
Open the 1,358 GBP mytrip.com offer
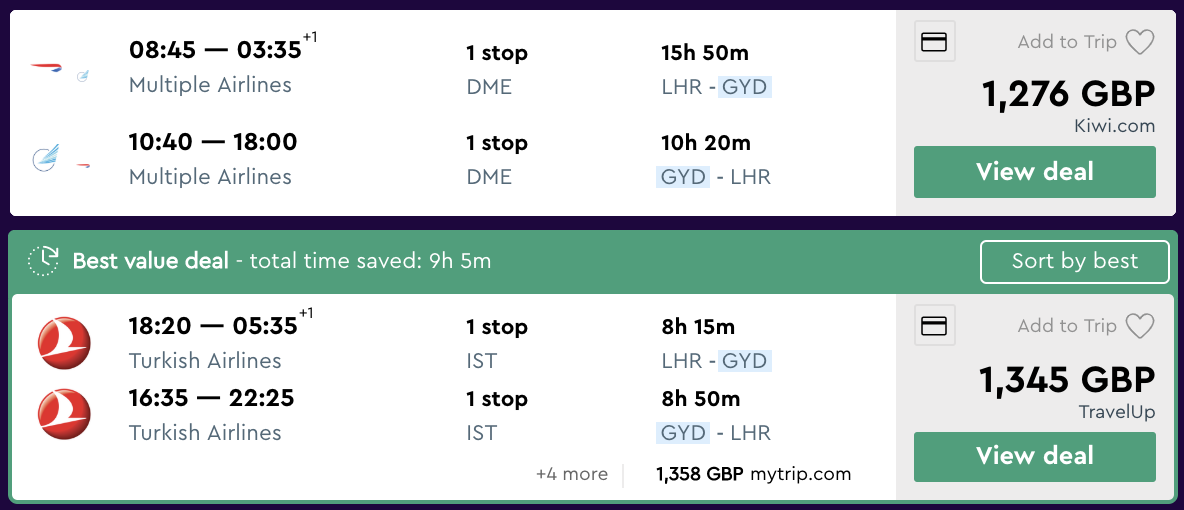tap(753, 474)
